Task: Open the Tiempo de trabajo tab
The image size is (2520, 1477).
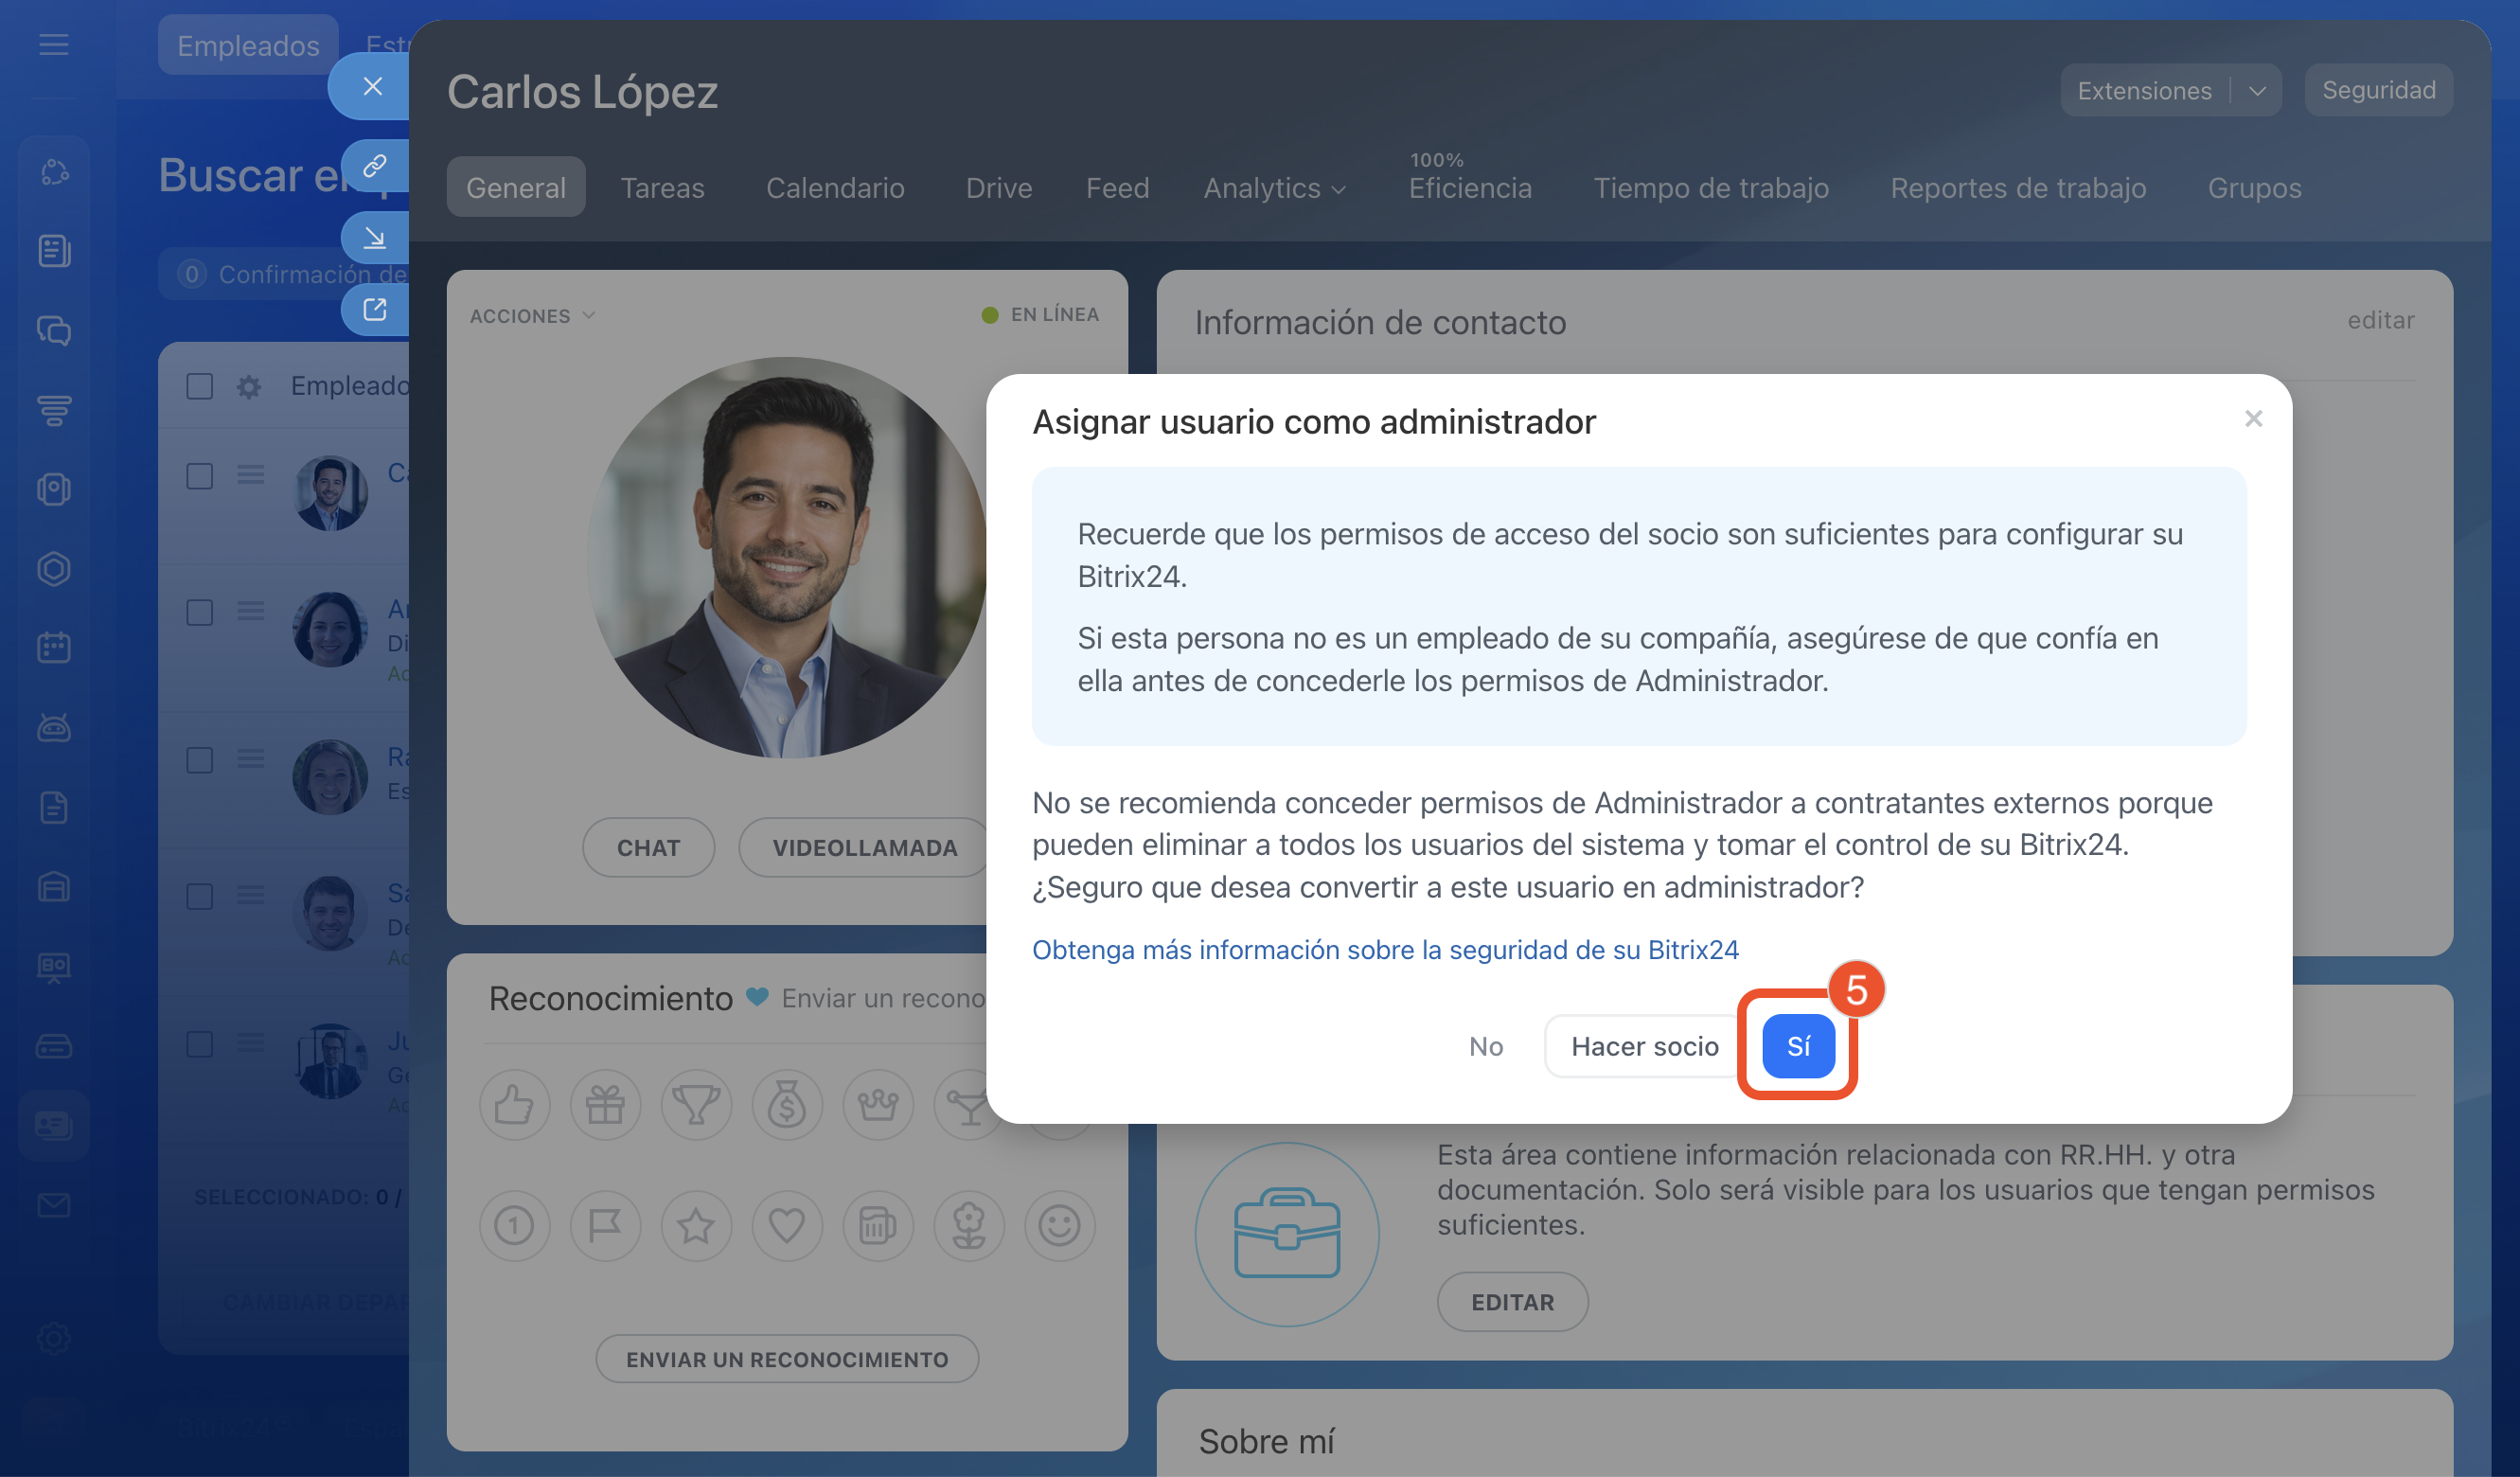Action: click(1710, 188)
